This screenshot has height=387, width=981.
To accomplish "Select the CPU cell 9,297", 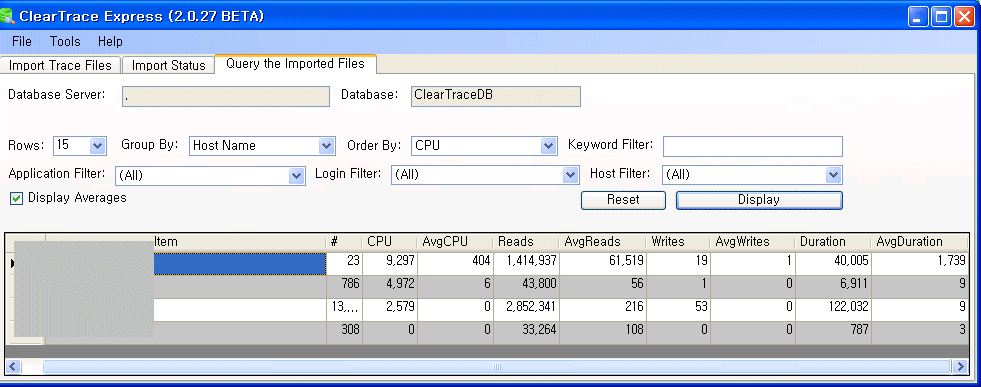I will click(389, 263).
